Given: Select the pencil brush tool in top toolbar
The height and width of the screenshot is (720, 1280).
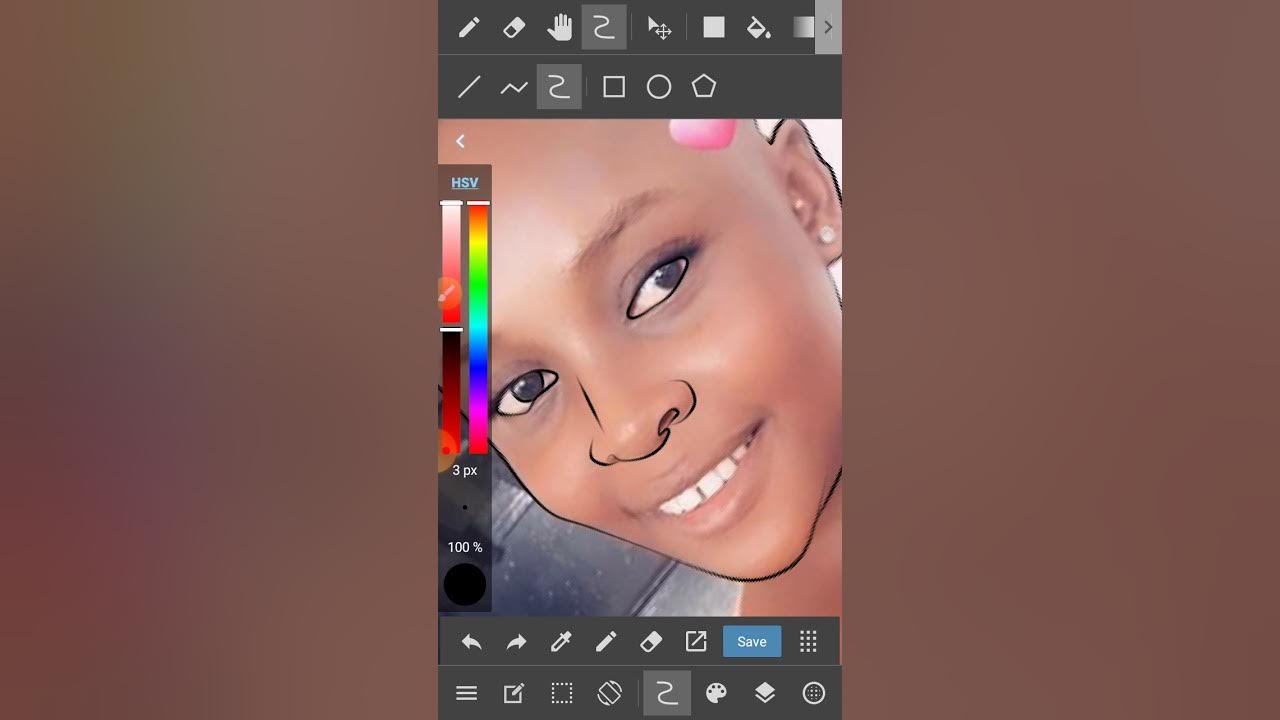Looking at the screenshot, I should click(x=469, y=28).
